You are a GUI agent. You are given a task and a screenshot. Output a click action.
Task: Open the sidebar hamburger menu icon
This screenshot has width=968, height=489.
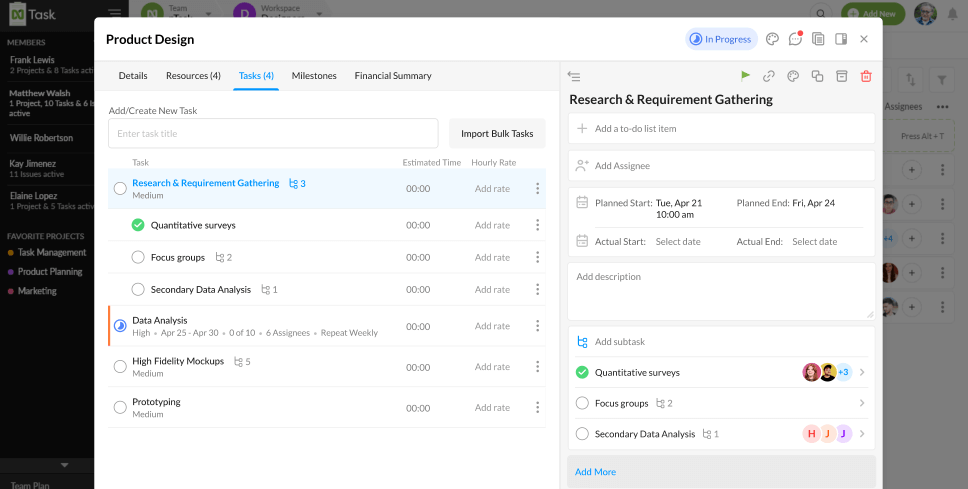(114, 13)
